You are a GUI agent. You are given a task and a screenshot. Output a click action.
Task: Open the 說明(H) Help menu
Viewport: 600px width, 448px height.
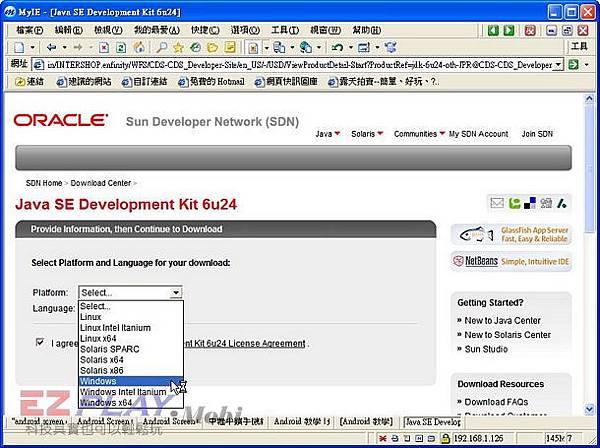[367, 30]
